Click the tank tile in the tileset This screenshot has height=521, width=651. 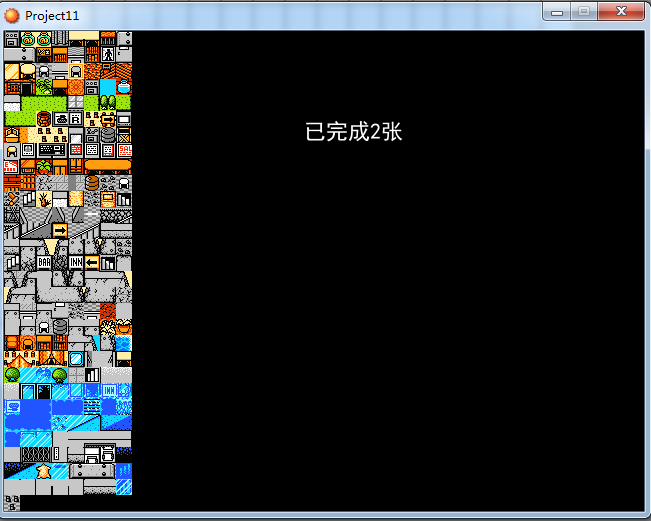pos(60,119)
